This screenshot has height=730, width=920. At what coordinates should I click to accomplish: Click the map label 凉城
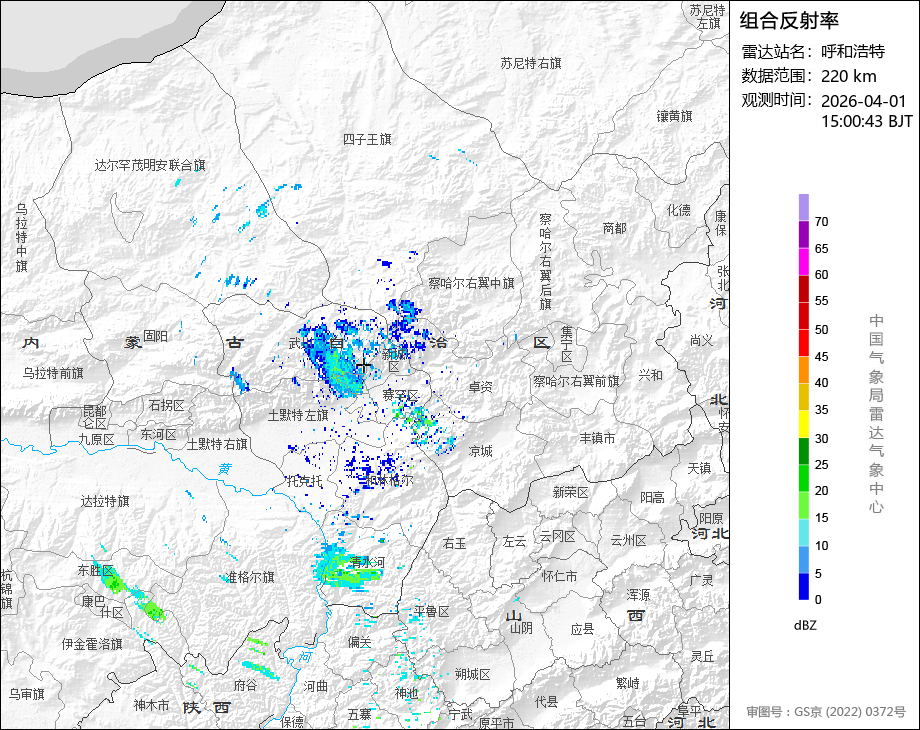point(481,451)
